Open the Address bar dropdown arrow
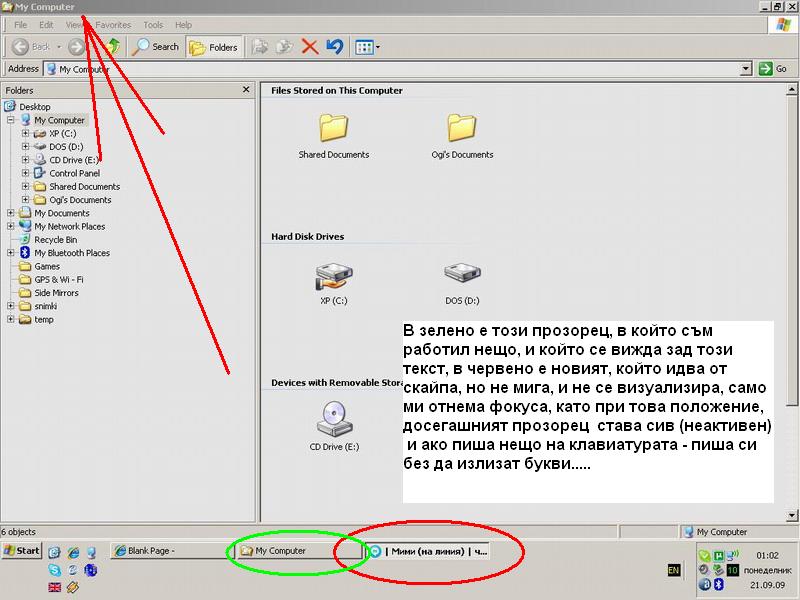This screenshot has width=800, height=600. 746,69
